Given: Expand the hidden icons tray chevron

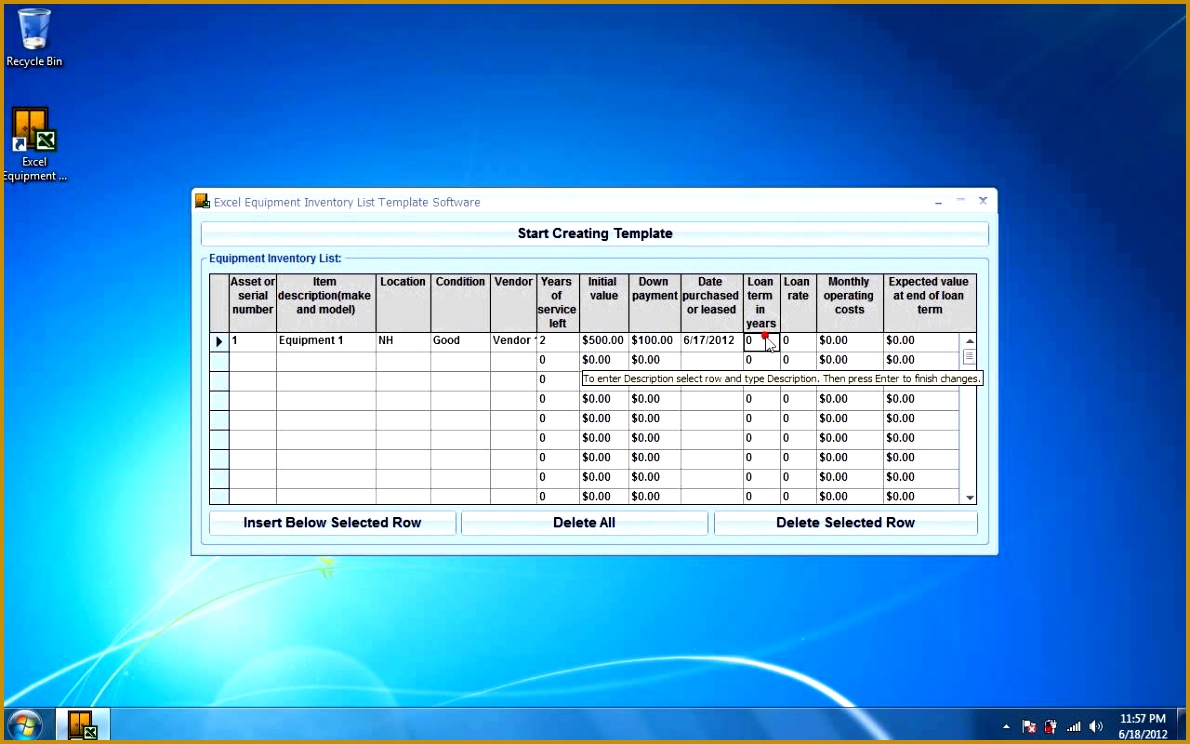Looking at the screenshot, I should [x=1006, y=726].
